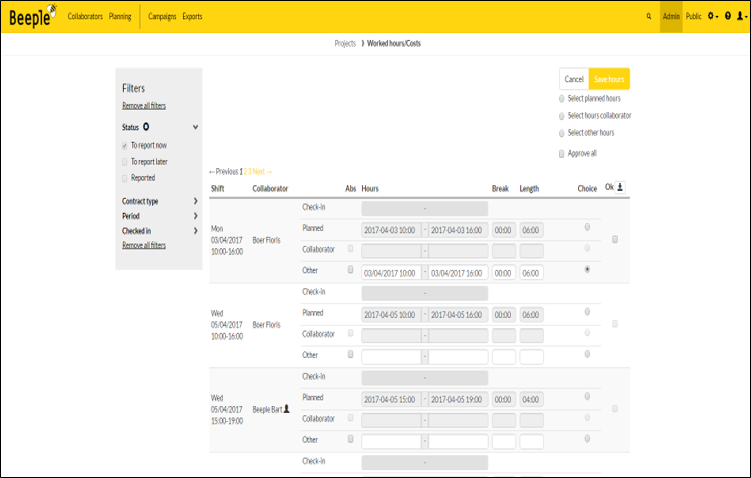Click Other length field for Beeple Bart
Viewport: 751px width, 478px height.
532,441
